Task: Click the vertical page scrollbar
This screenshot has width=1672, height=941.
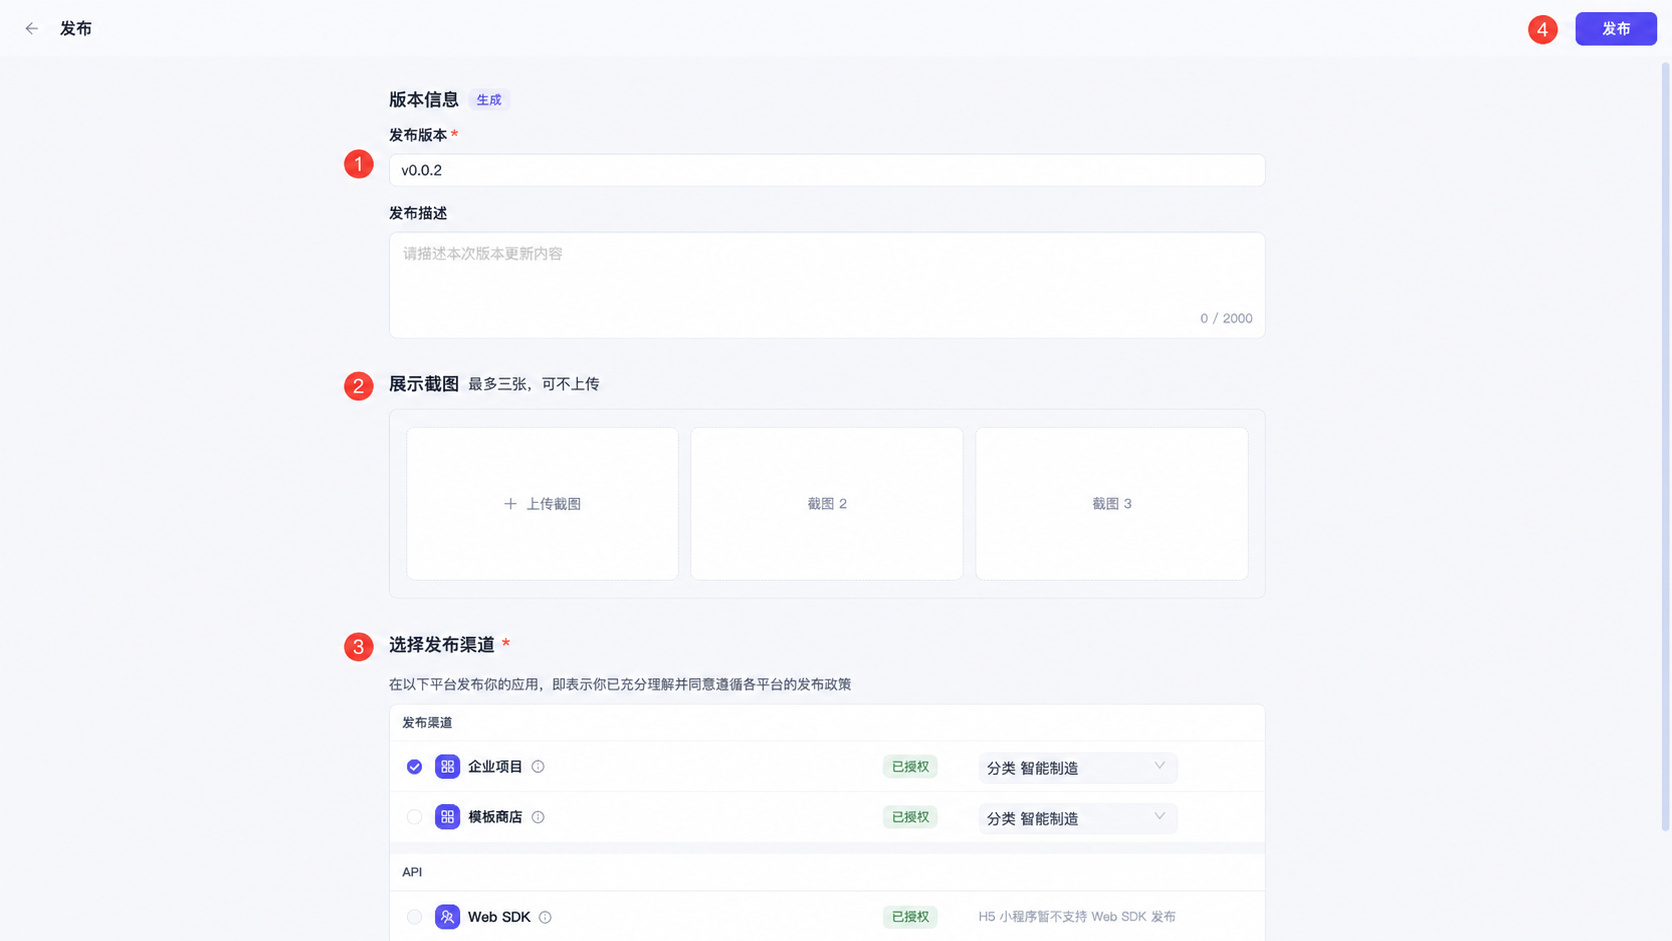Action: click(1665, 445)
